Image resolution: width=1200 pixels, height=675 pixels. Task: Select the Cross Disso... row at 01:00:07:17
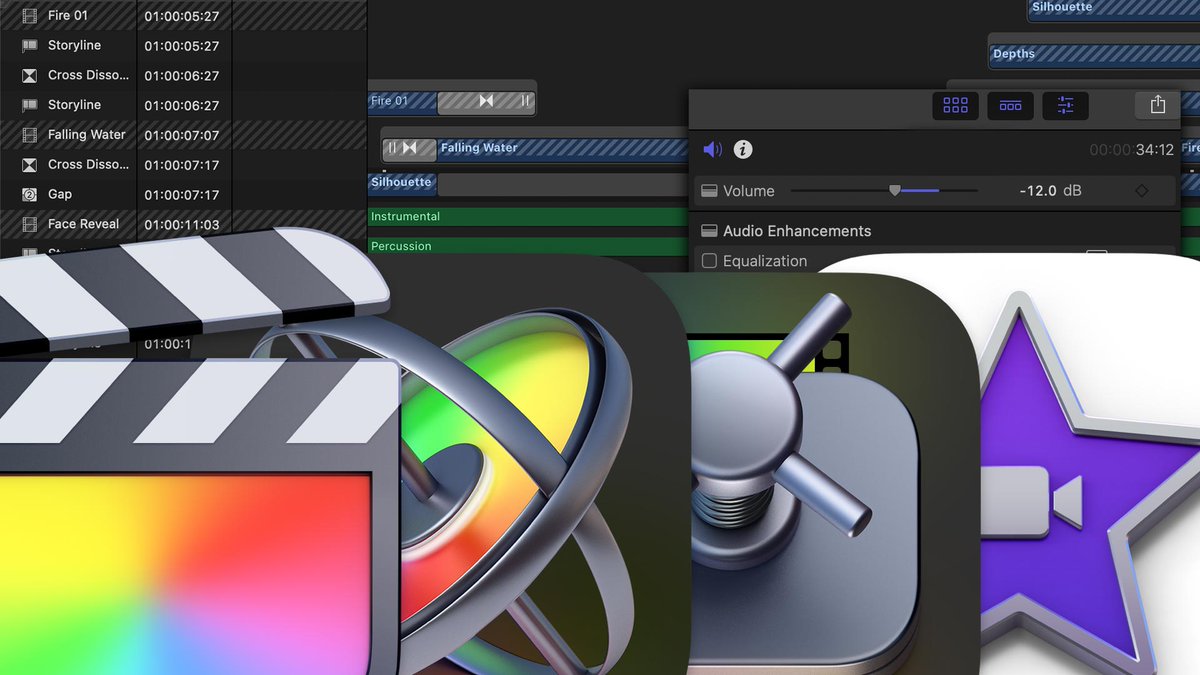[x=183, y=164]
